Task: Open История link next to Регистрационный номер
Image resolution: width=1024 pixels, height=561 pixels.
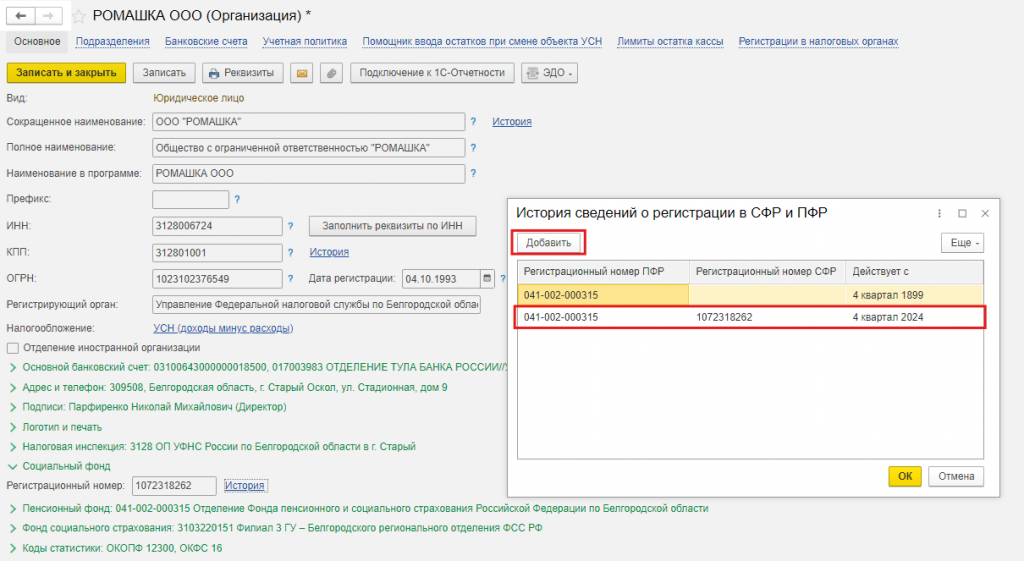Action: pyautogui.click(x=245, y=486)
